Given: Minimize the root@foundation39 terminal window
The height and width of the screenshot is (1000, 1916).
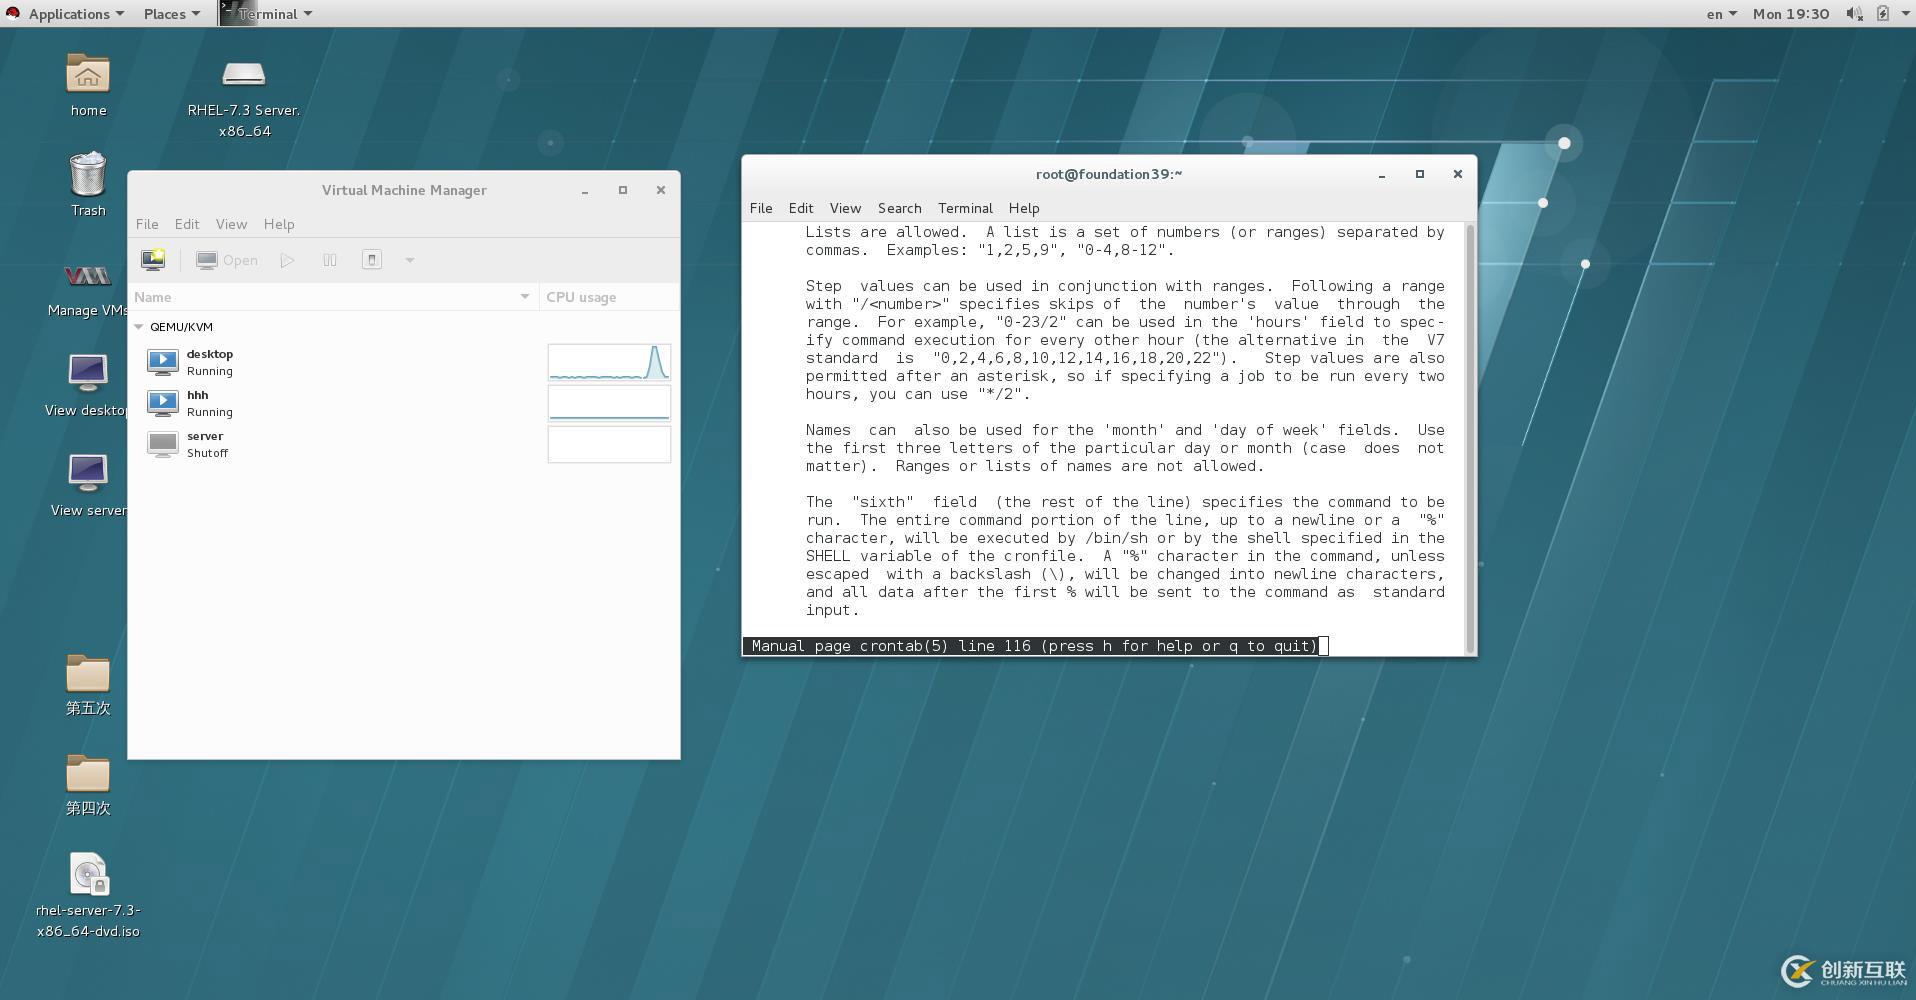Looking at the screenshot, I should (x=1382, y=174).
